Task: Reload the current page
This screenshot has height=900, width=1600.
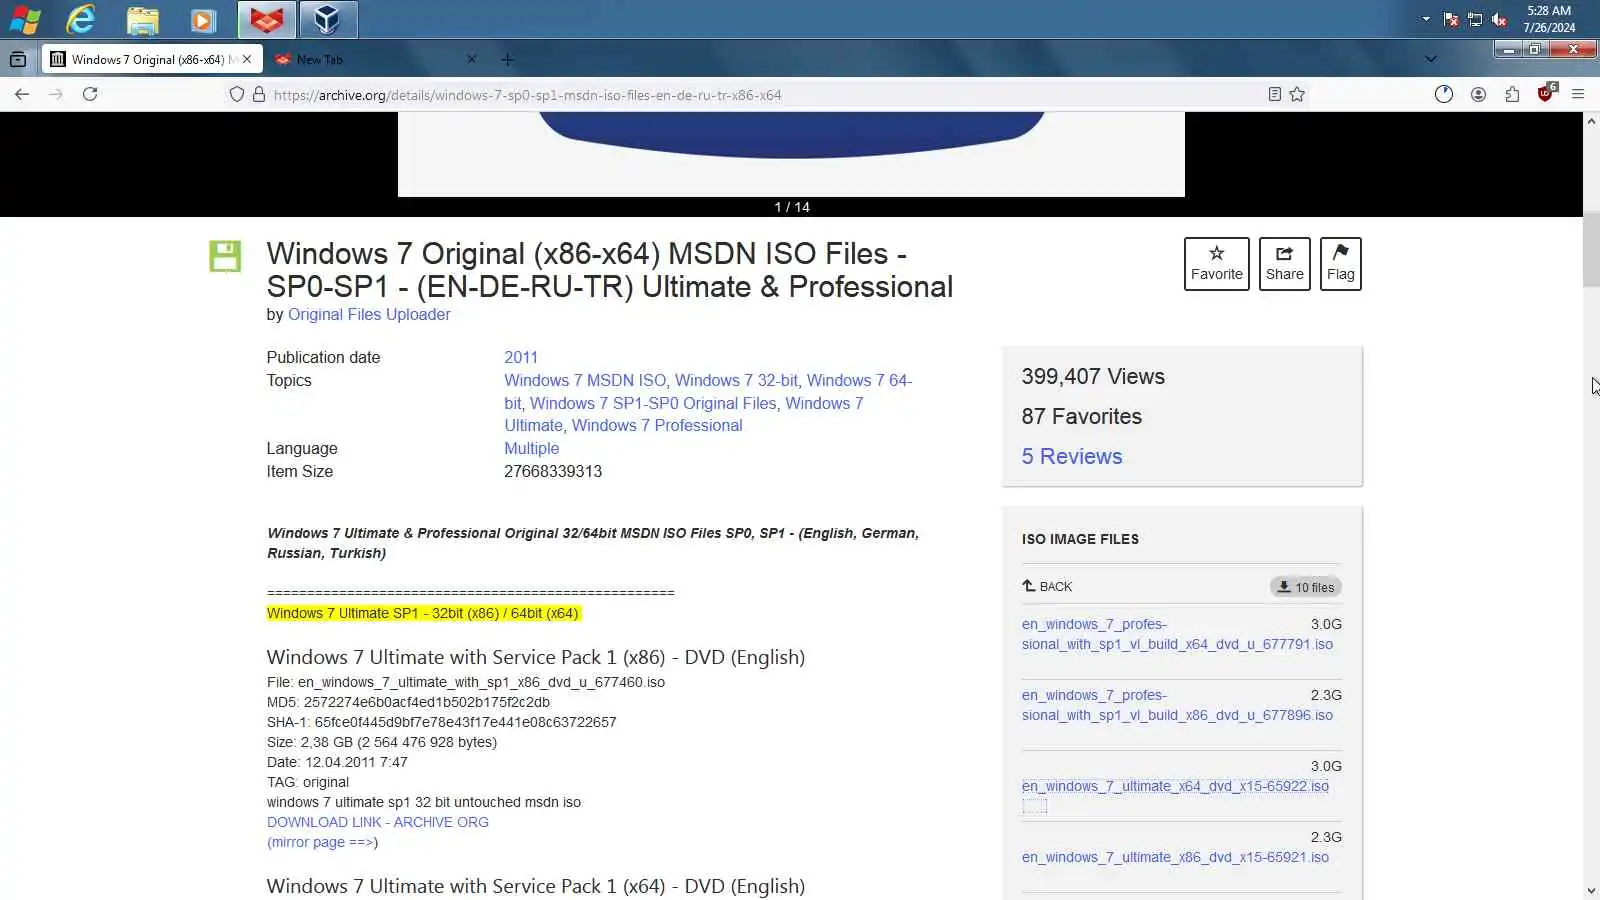Action: (x=90, y=94)
